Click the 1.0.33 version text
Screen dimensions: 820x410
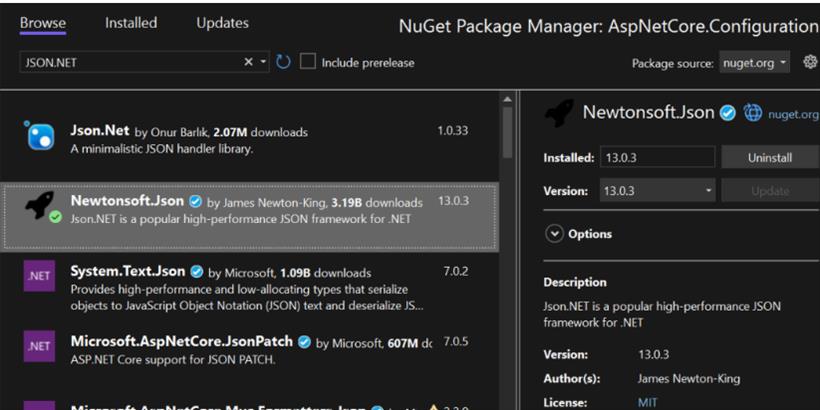(452, 130)
